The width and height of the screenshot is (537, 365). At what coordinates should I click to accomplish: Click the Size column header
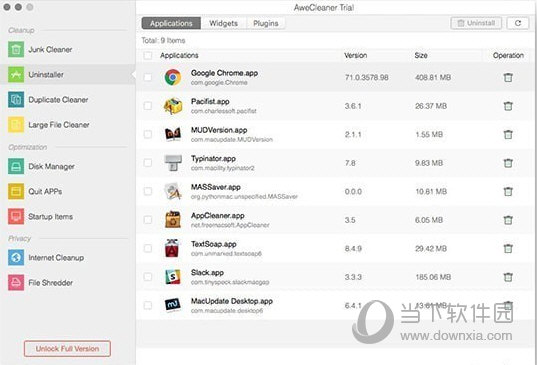[x=421, y=55]
